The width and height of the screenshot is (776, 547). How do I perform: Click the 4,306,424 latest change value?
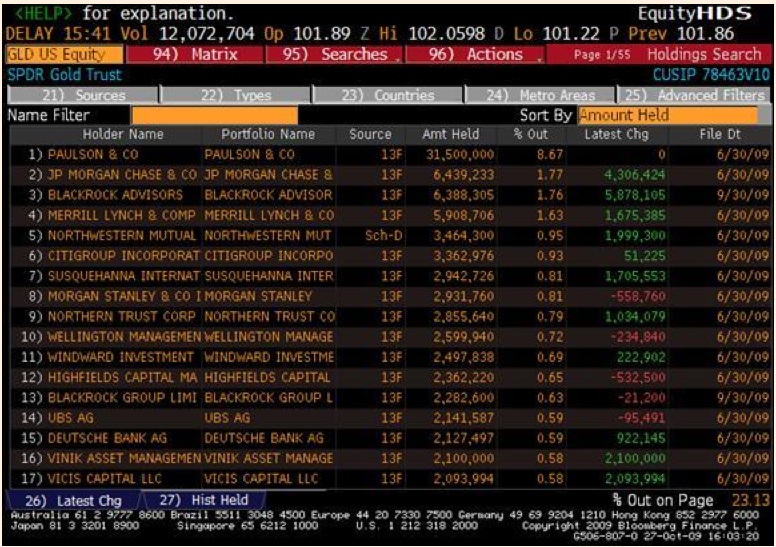coord(635,175)
